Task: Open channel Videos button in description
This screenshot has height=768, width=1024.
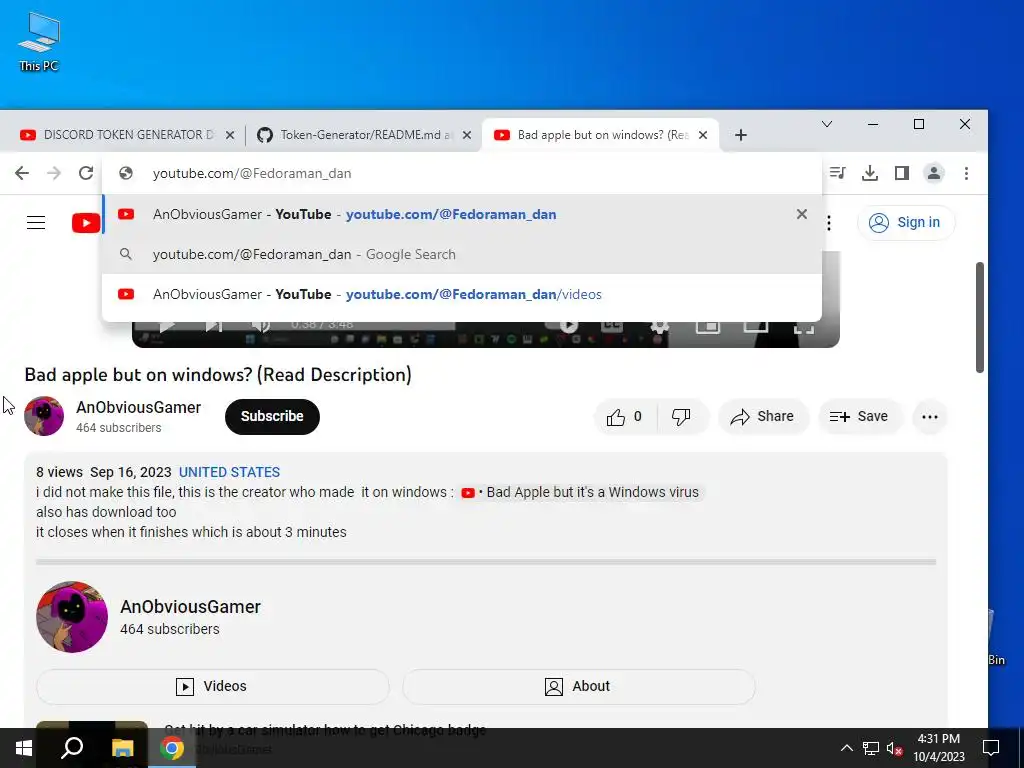Action: coord(213,686)
